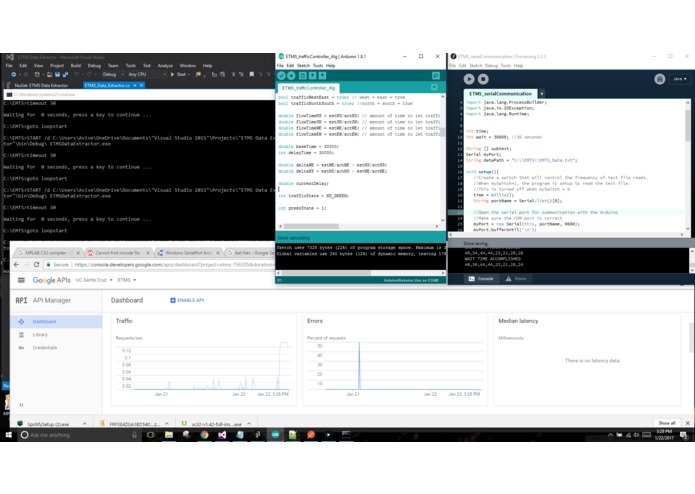Run the sketch in Processing
The height and width of the screenshot is (494, 695).
(x=469, y=79)
